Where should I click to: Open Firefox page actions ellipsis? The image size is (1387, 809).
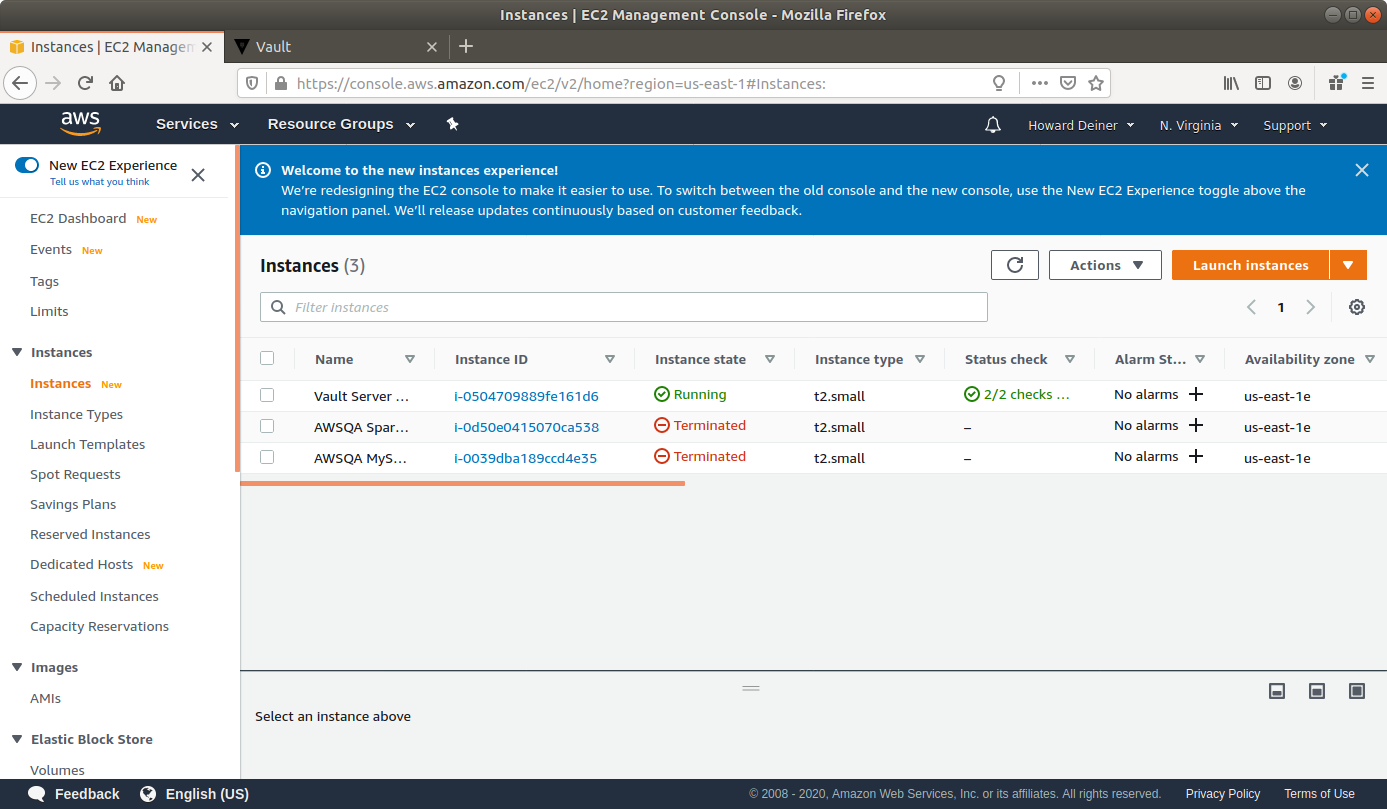pos(1040,83)
